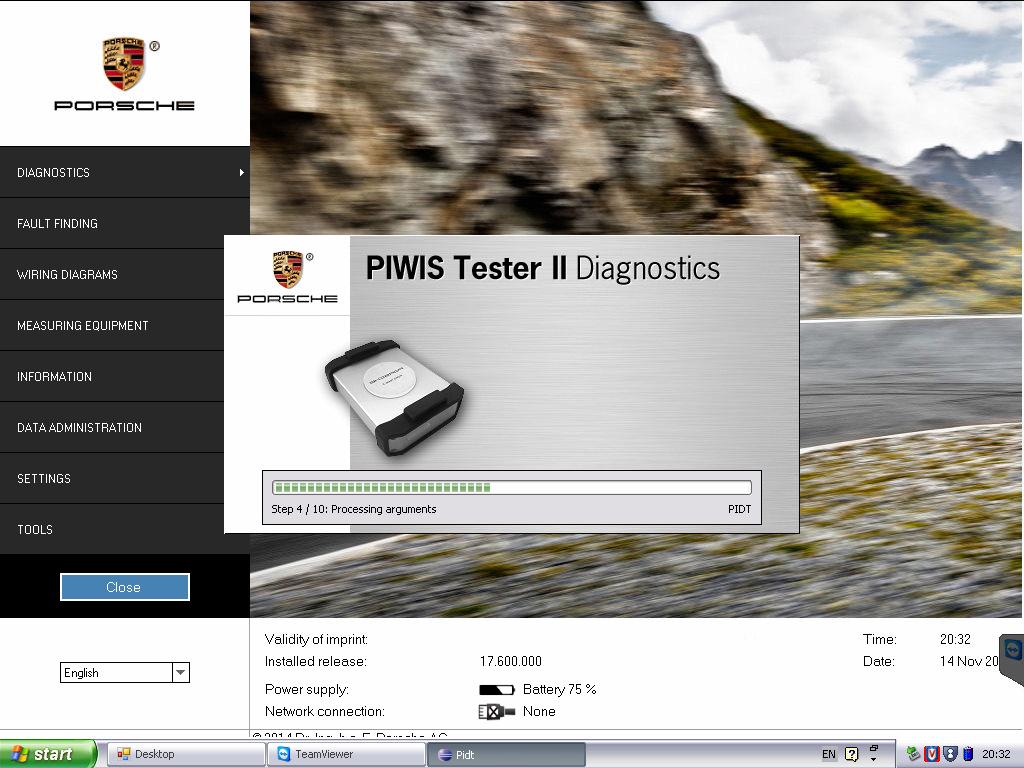The image size is (1024, 768).
Task: Click the TeamViewer side panel tab
Action: click(x=1012, y=658)
